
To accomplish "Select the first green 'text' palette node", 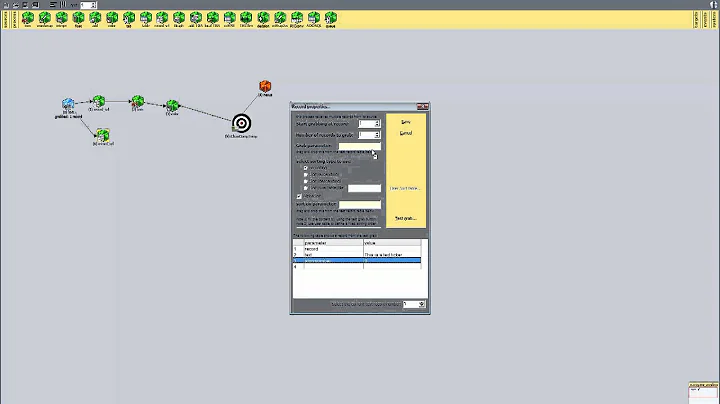I will pyautogui.click(x=28, y=18).
